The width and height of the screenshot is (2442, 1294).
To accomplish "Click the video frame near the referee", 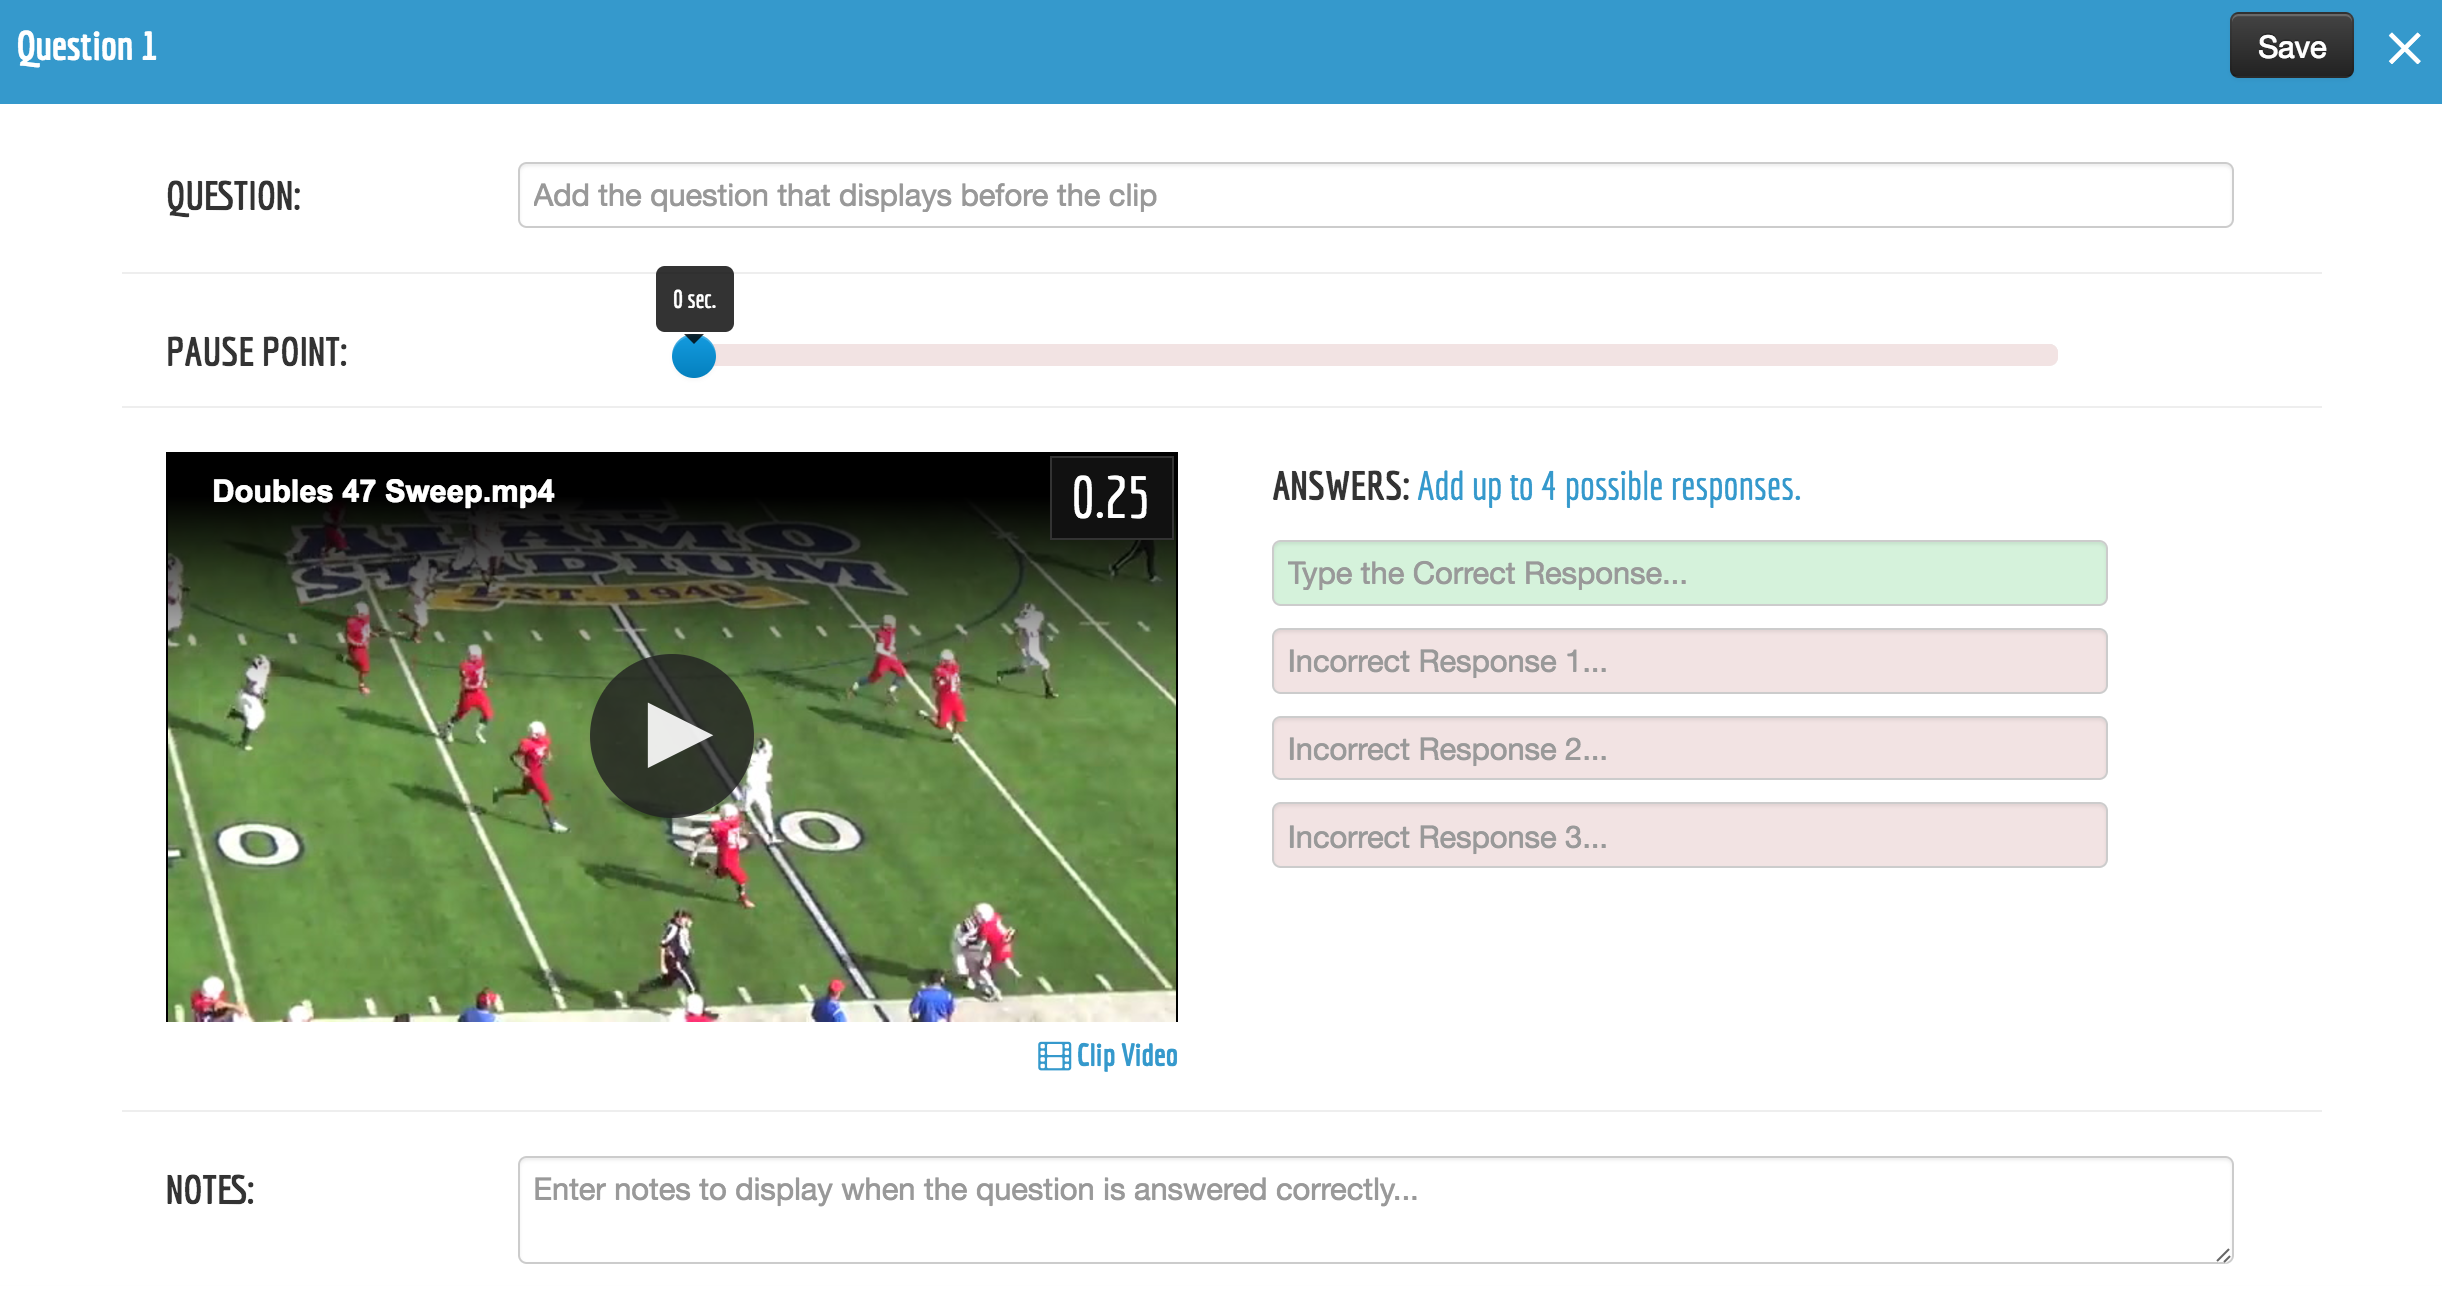I will click(x=678, y=945).
